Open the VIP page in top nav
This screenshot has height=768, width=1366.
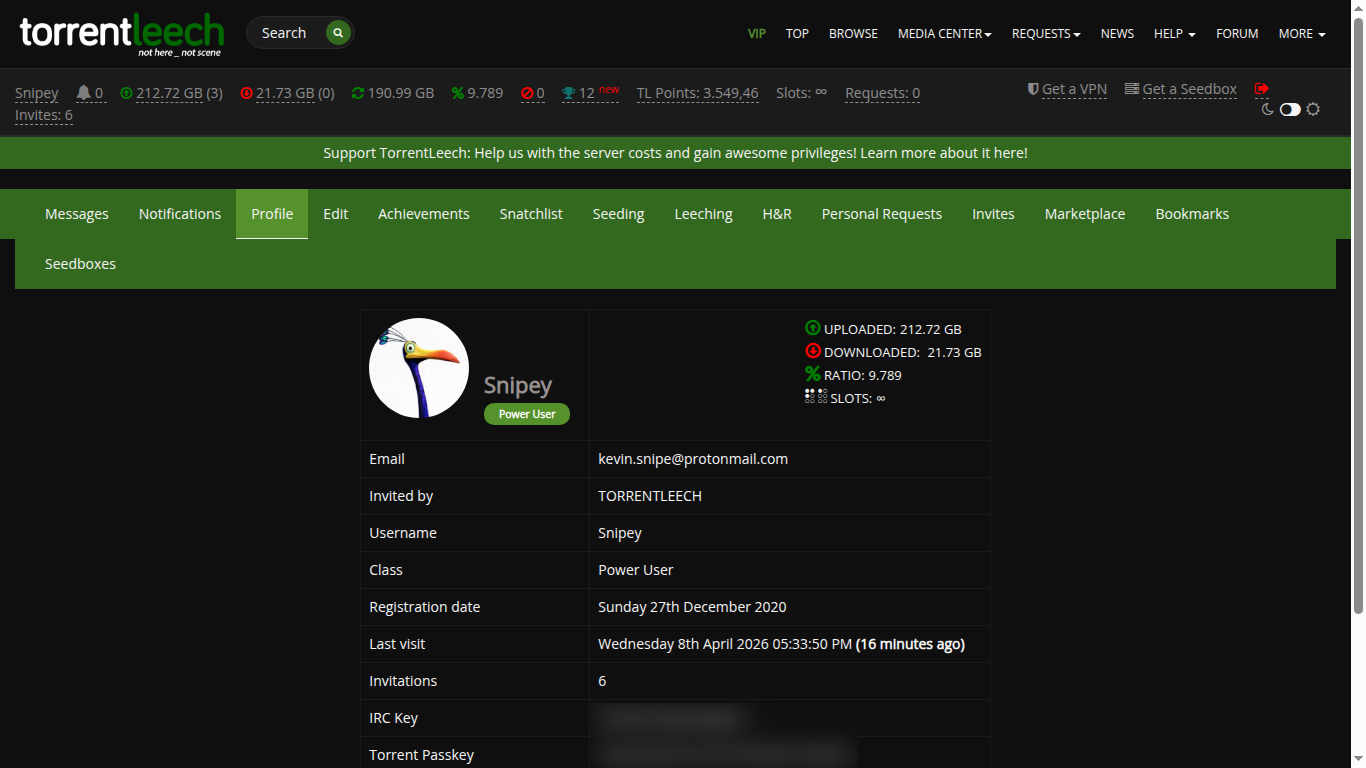pyautogui.click(x=757, y=34)
